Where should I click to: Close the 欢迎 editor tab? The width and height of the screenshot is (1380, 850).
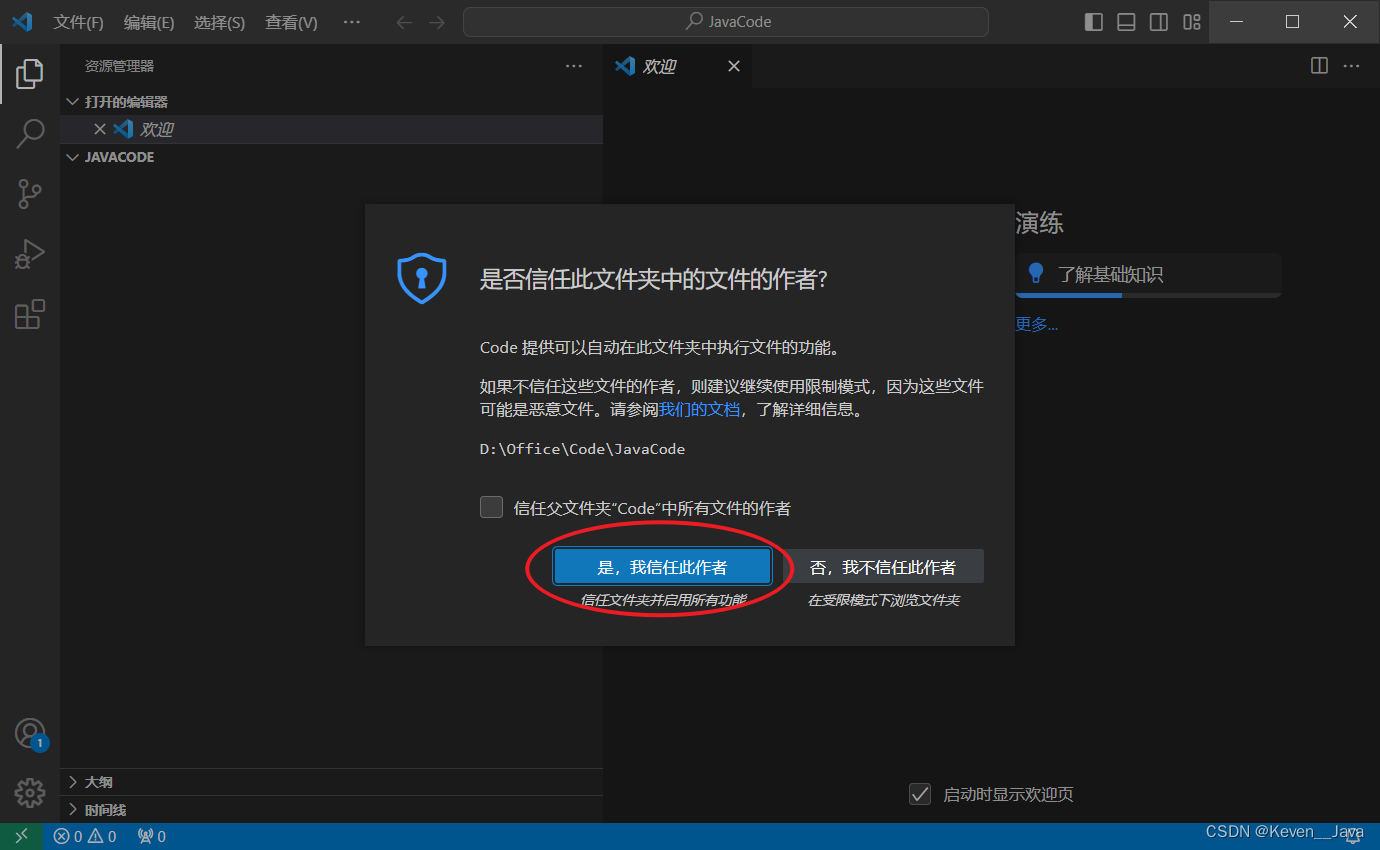click(x=734, y=66)
